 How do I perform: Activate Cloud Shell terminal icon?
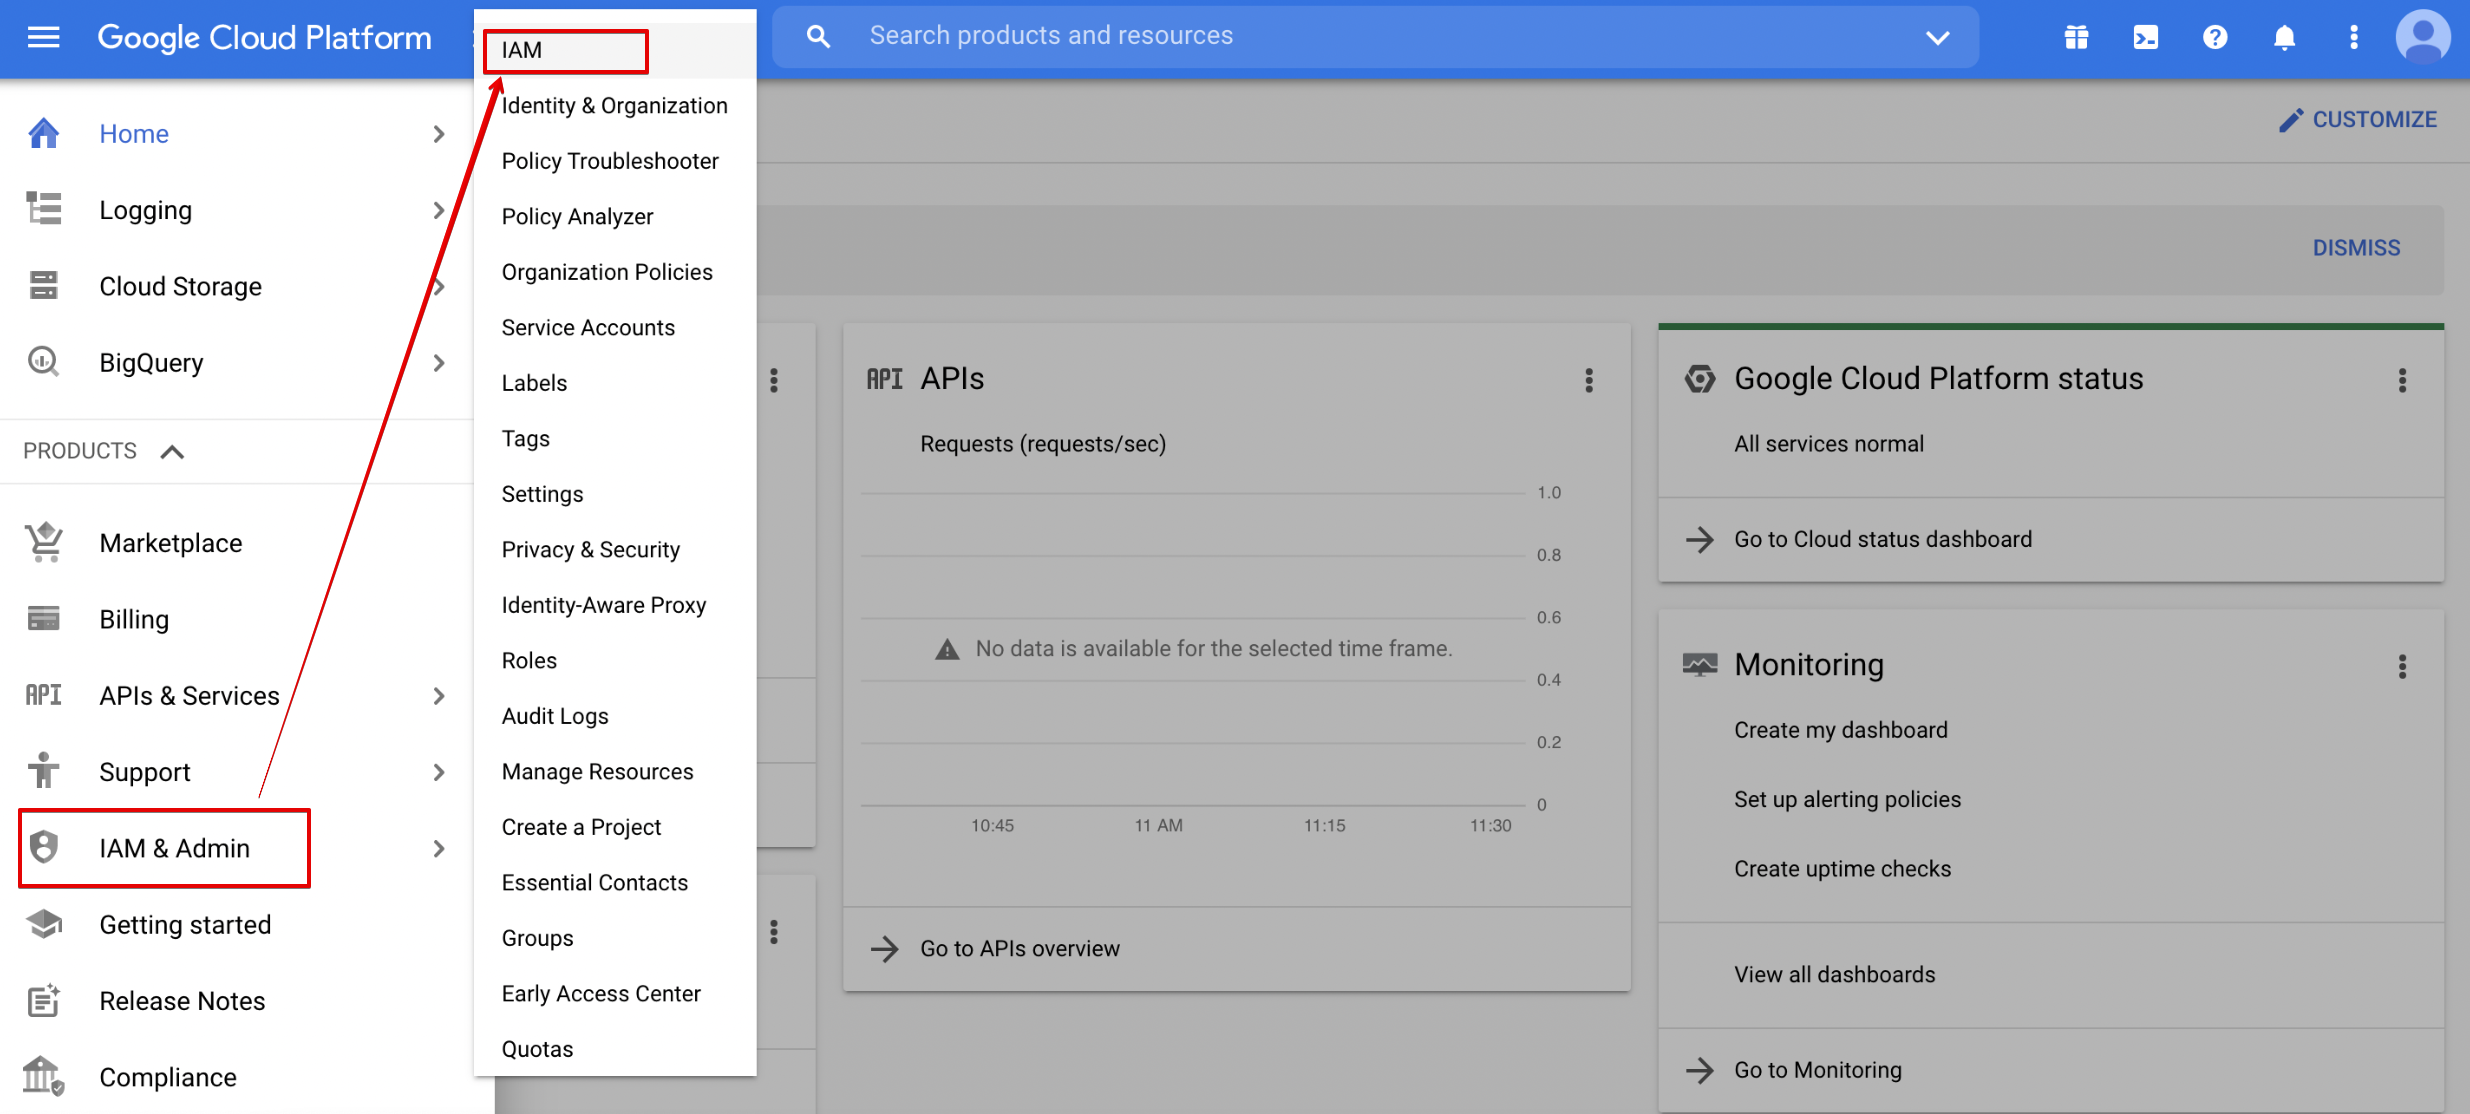pyautogui.click(x=2145, y=37)
